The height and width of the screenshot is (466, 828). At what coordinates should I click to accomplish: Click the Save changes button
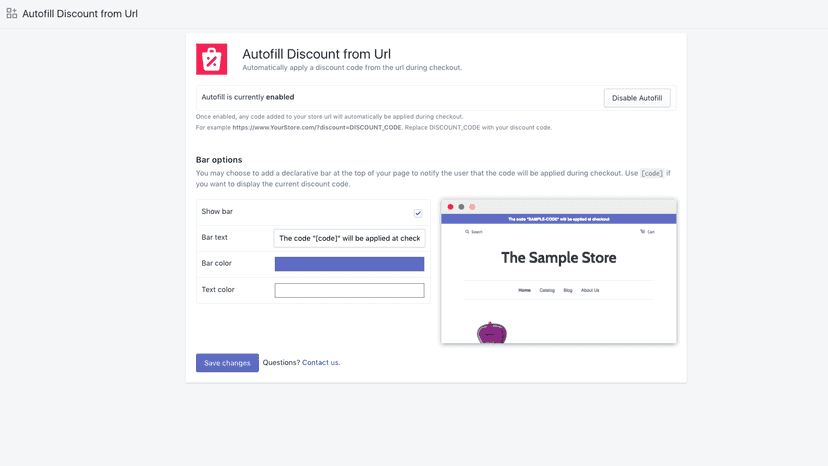[x=227, y=363]
